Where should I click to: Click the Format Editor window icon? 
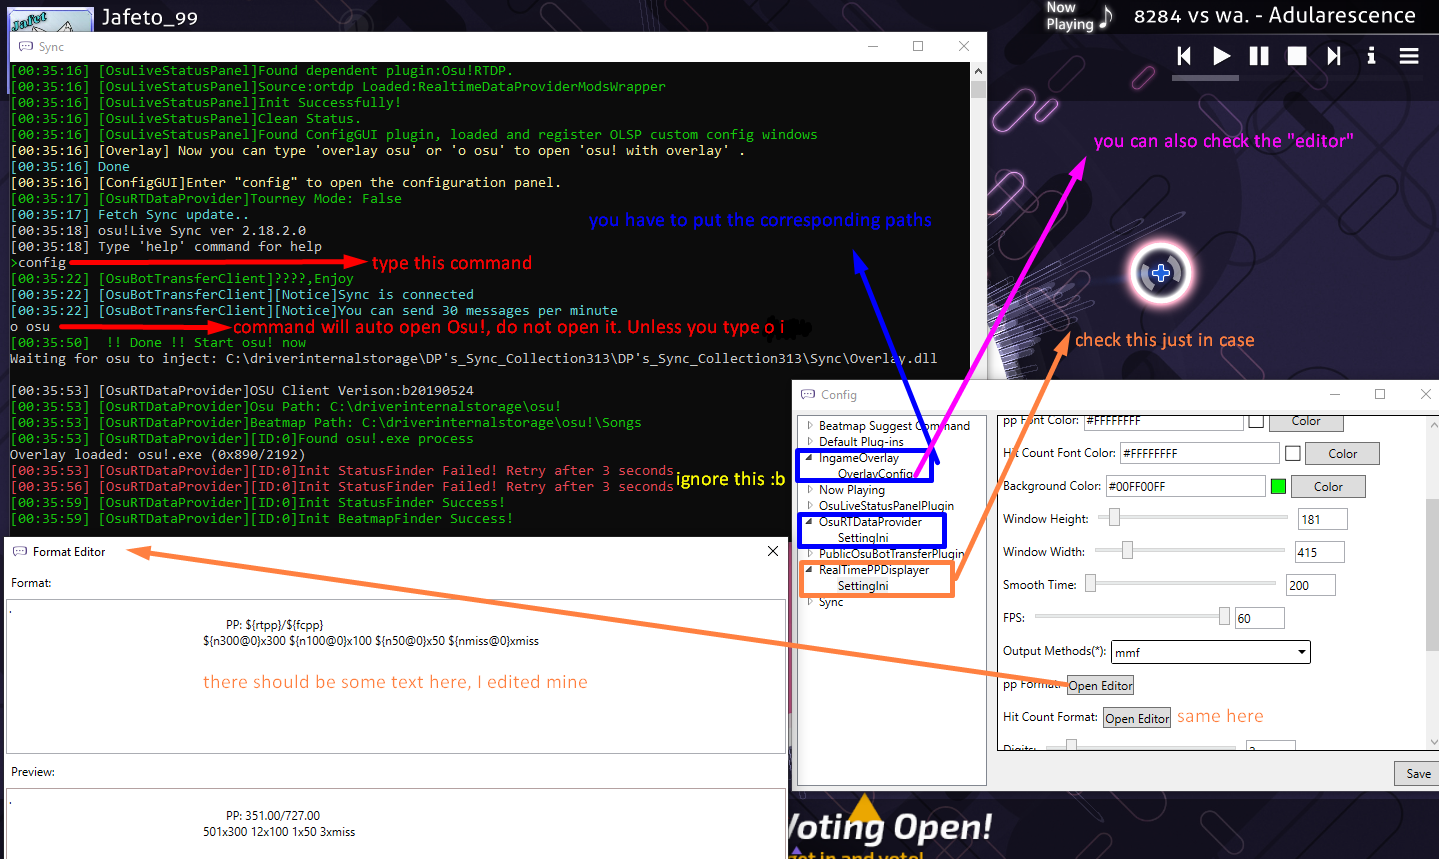pyautogui.click(x=19, y=551)
